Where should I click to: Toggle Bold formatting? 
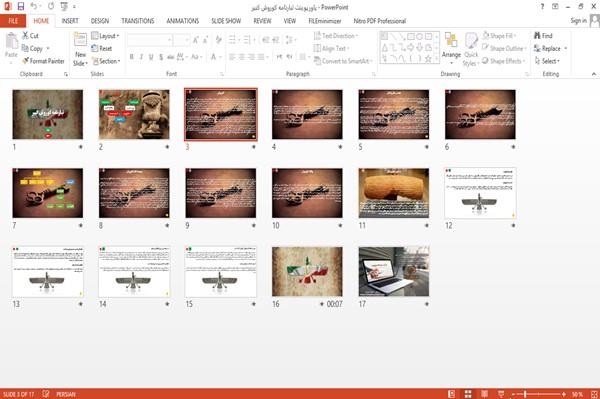[x=132, y=57]
